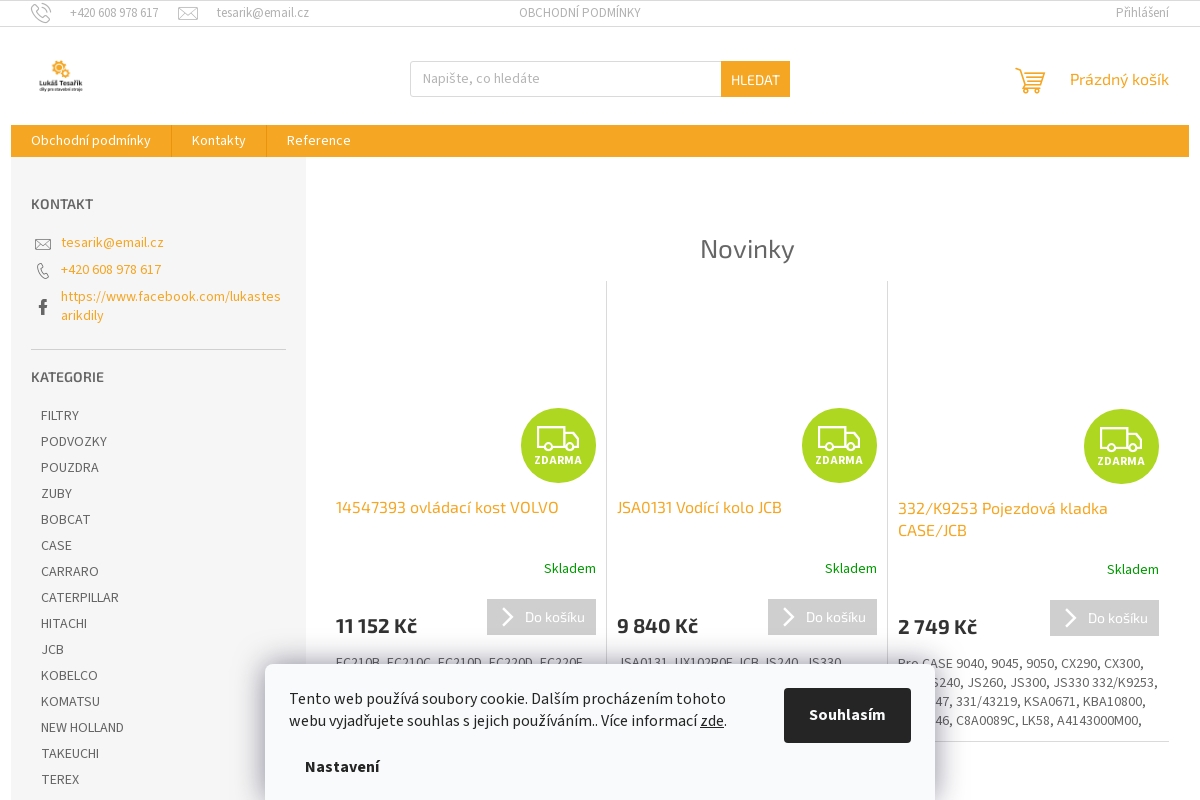This screenshot has height=800, width=1200.
Task: Click the envelope icon in top bar
Action: (x=188, y=13)
